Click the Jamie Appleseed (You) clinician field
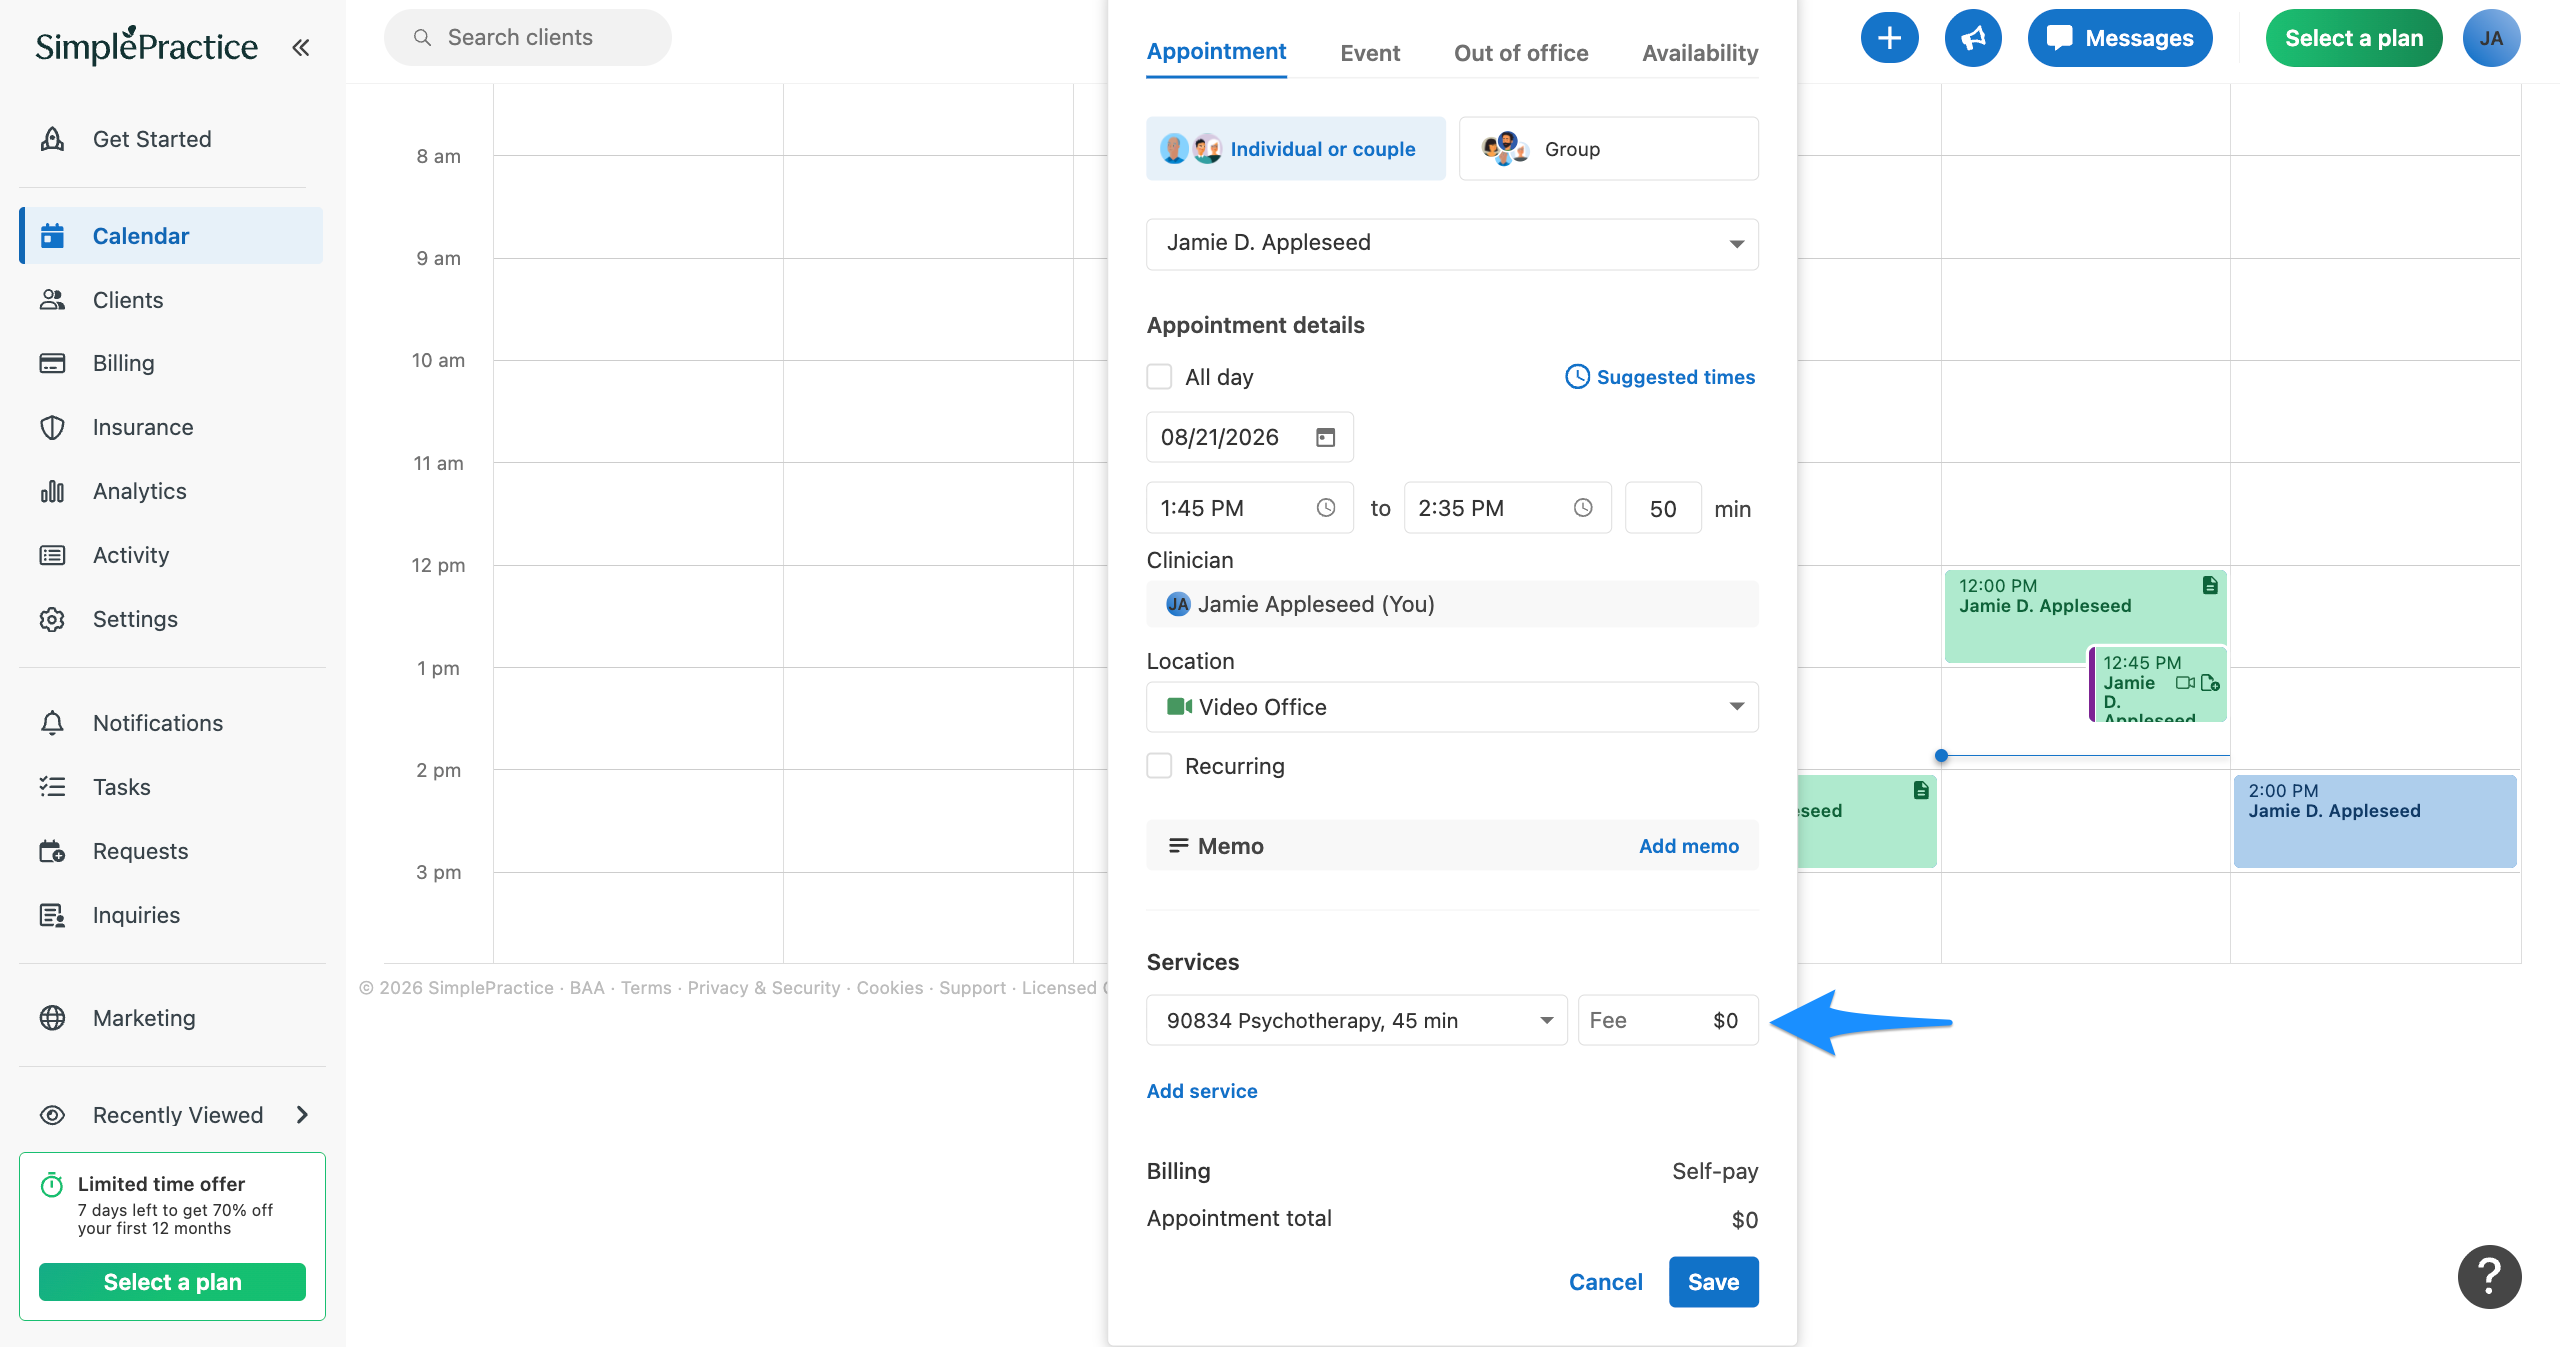Screen dimensions: 2560x1347 [1452, 604]
